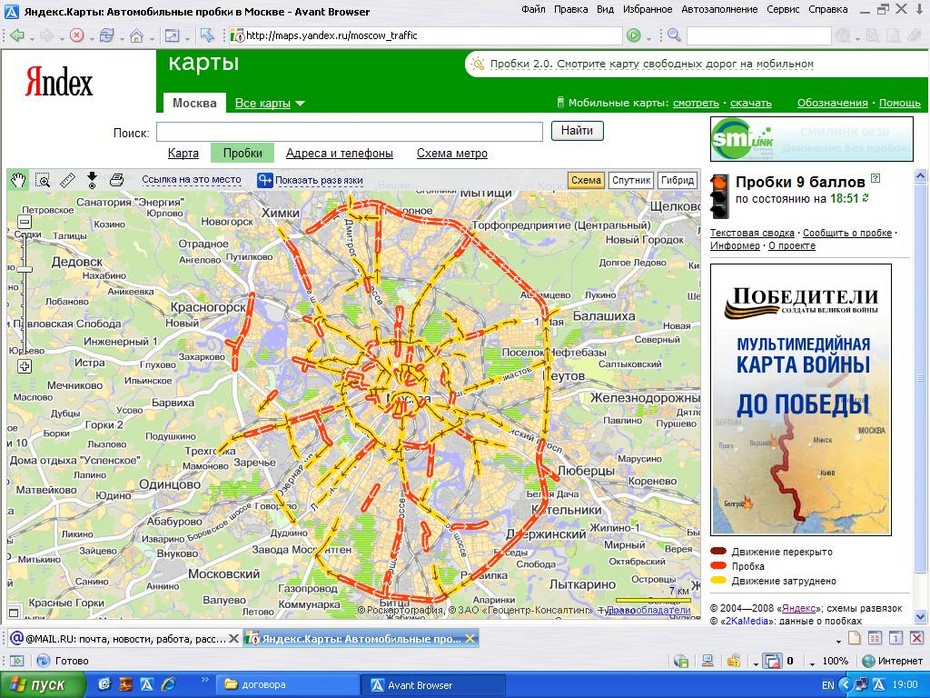
Task: Open the Автозаполнение menu
Action: pos(719,9)
